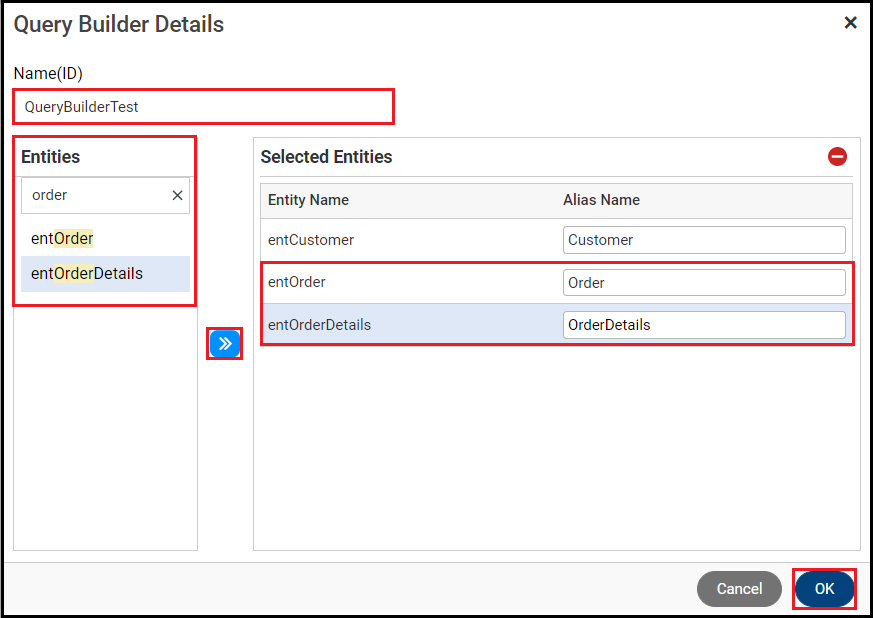Select the entOrder row in Selected Entities
The width and height of the screenshot is (873, 618).
(297, 283)
